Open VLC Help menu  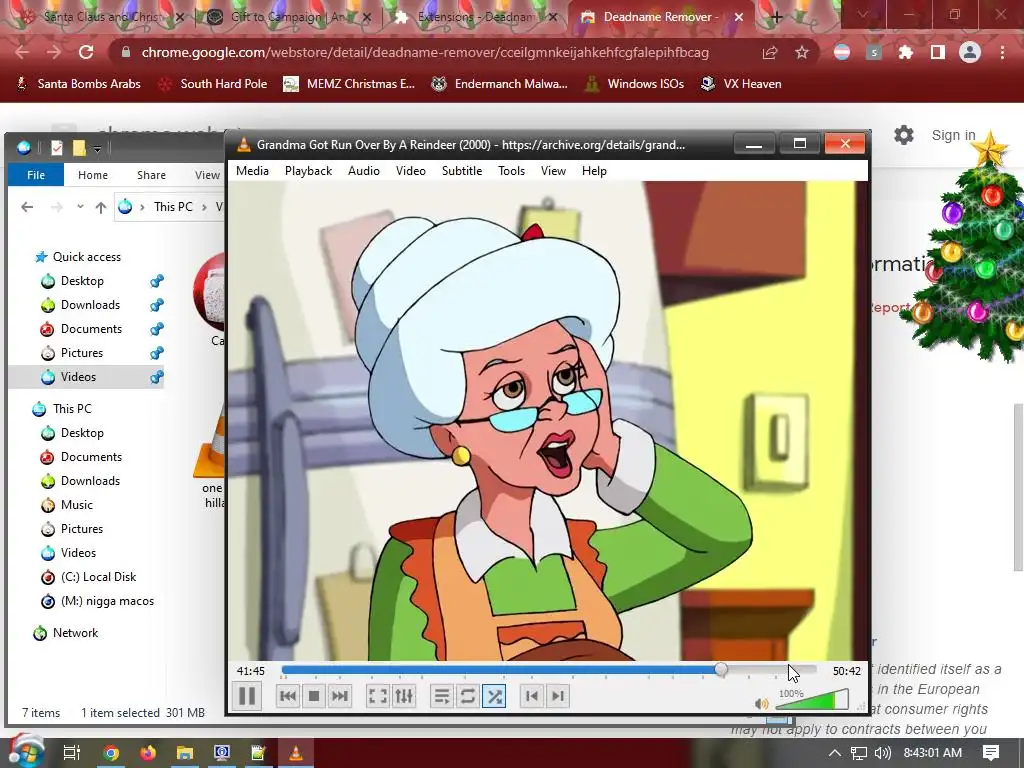coord(594,170)
